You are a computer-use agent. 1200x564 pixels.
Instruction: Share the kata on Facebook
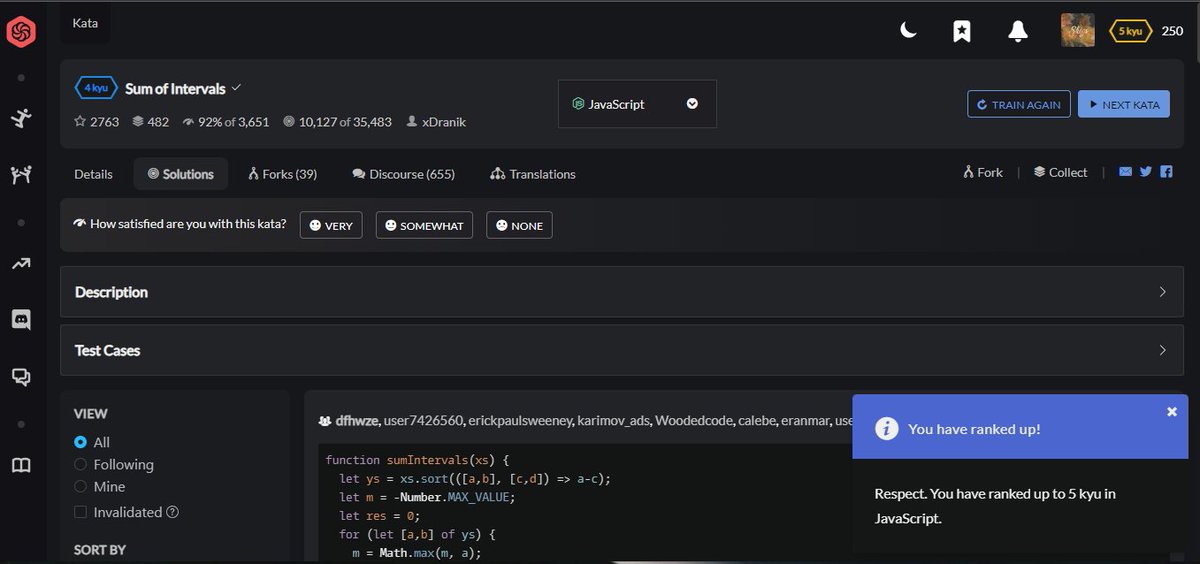point(1166,172)
